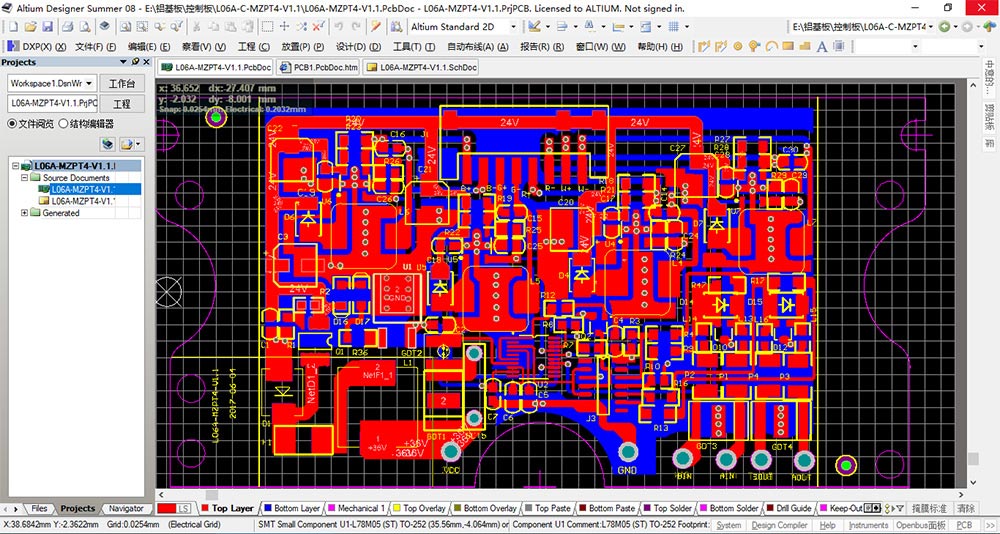The height and width of the screenshot is (534, 1000).
Task: Click the Save disk icon
Action: 47,27
